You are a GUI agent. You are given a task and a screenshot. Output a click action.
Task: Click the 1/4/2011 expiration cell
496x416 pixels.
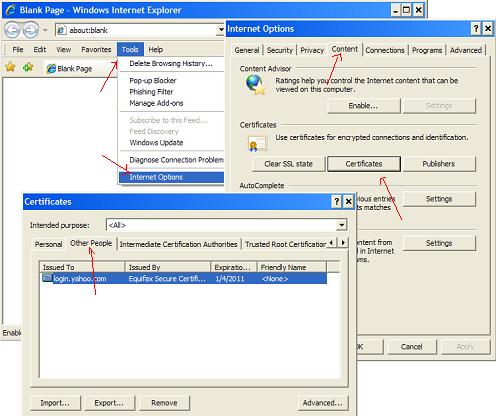click(230, 279)
